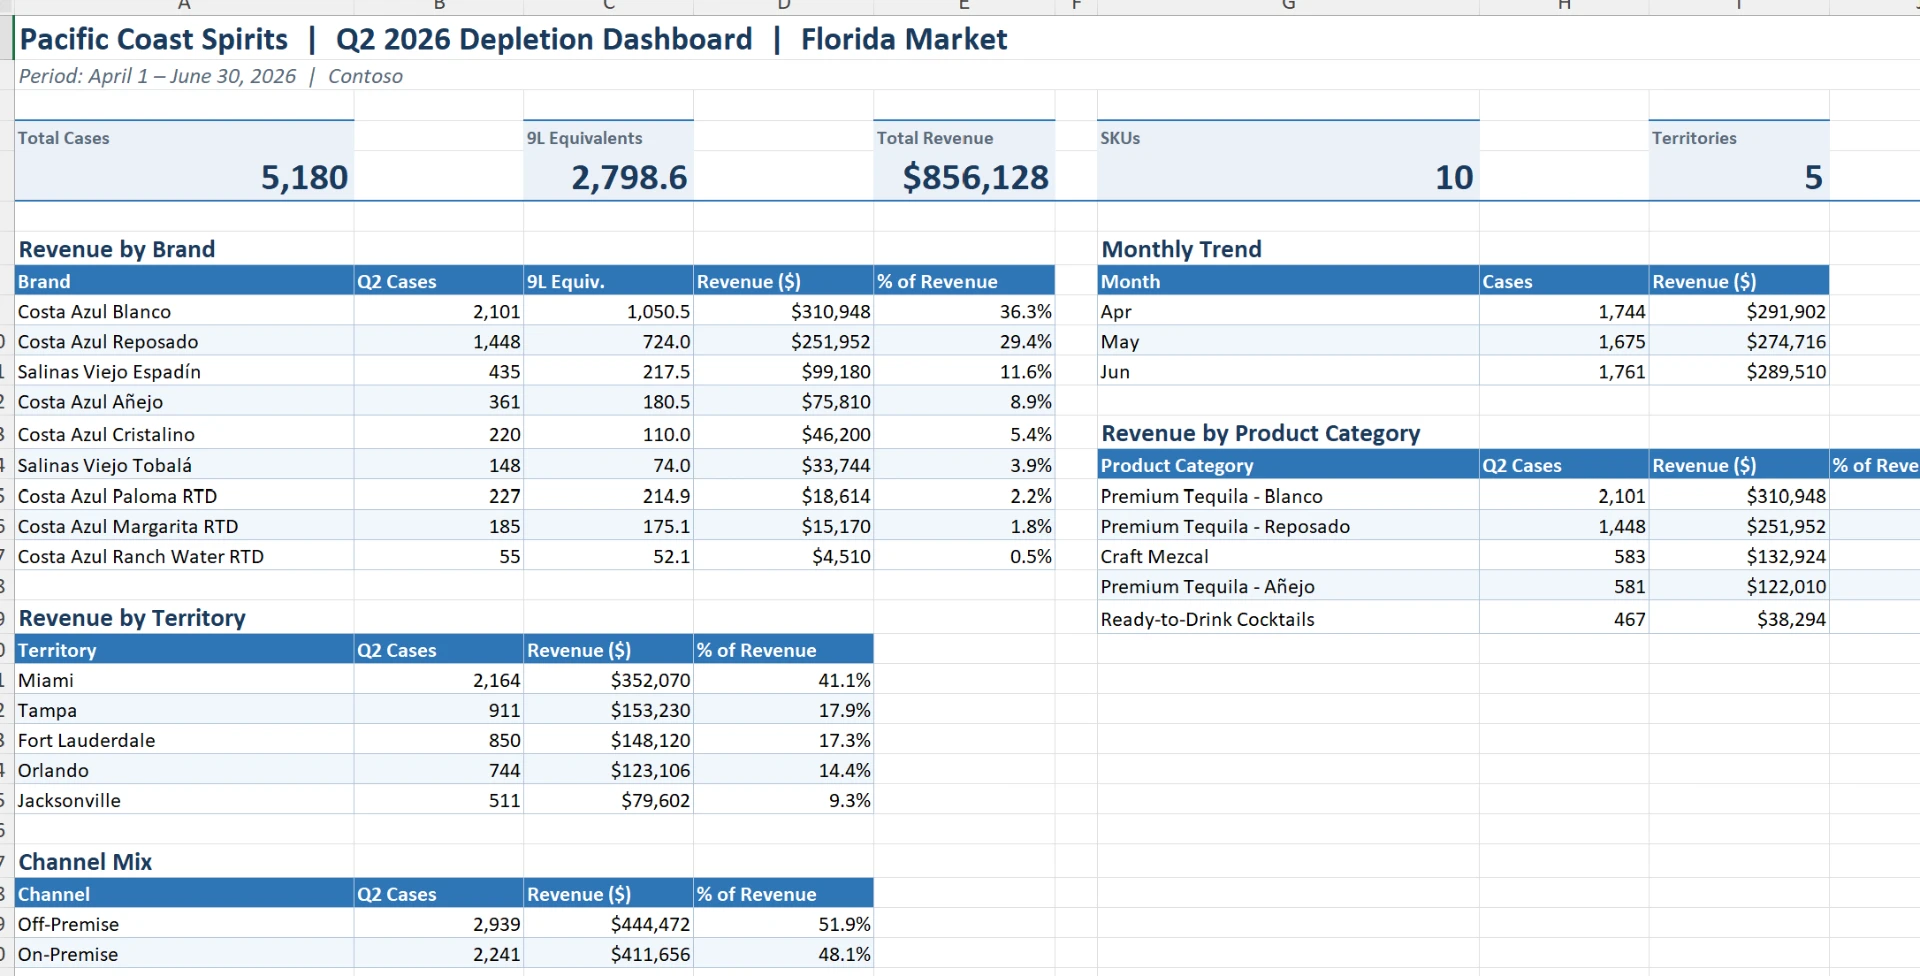Select the Apr month cell
The width and height of the screenshot is (1920, 976).
click(1288, 311)
